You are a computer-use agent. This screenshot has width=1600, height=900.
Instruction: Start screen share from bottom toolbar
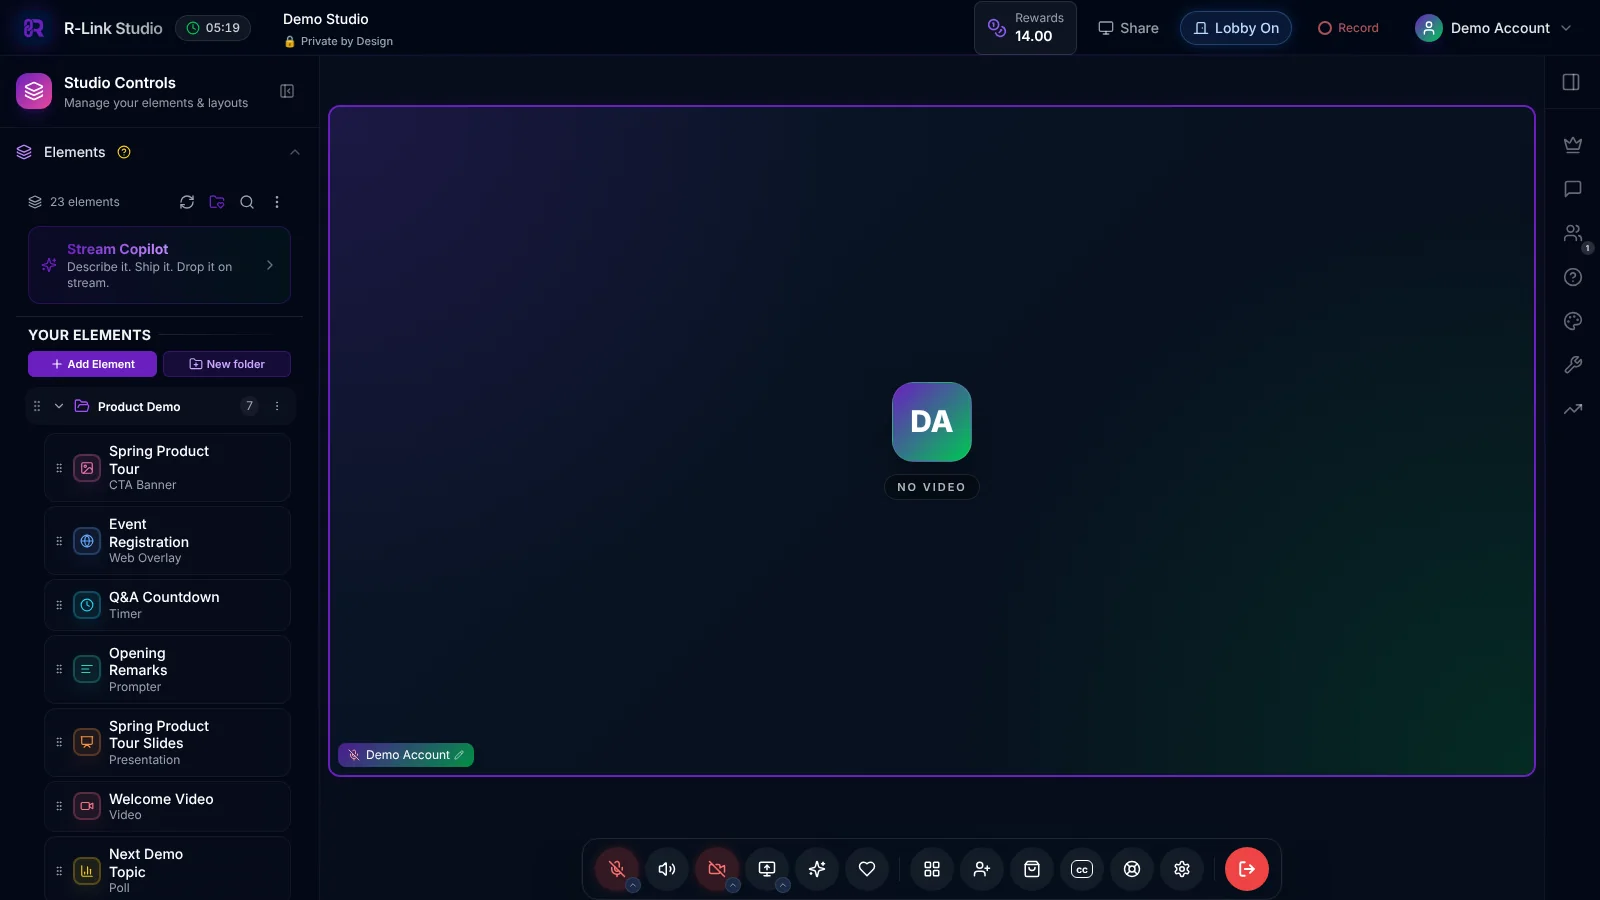click(x=767, y=869)
